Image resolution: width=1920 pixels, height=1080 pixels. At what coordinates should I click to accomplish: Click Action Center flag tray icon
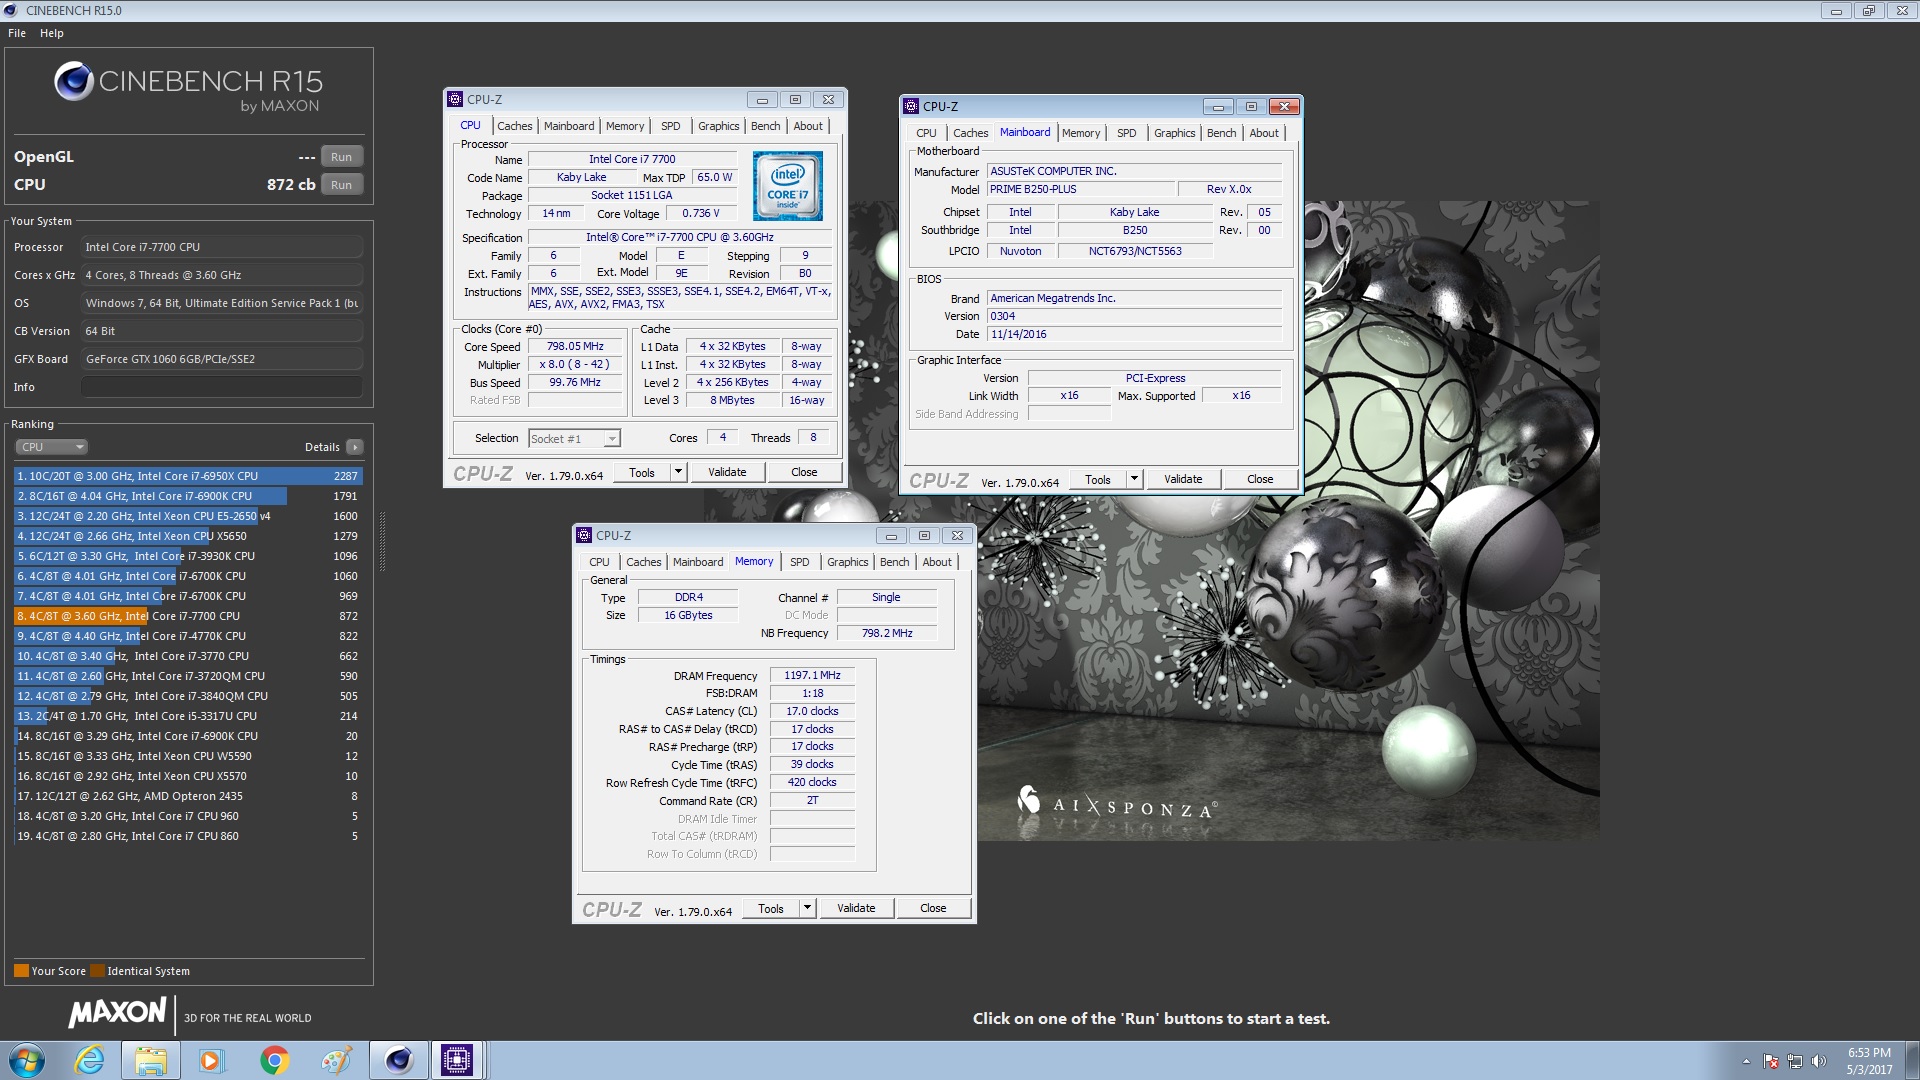[x=1771, y=1061]
